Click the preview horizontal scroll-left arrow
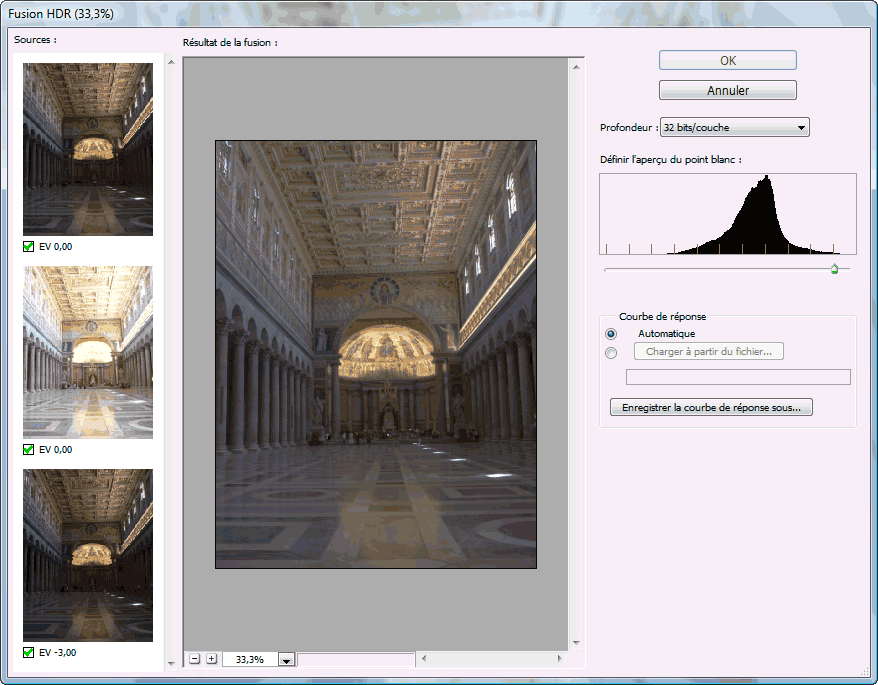 424,659
